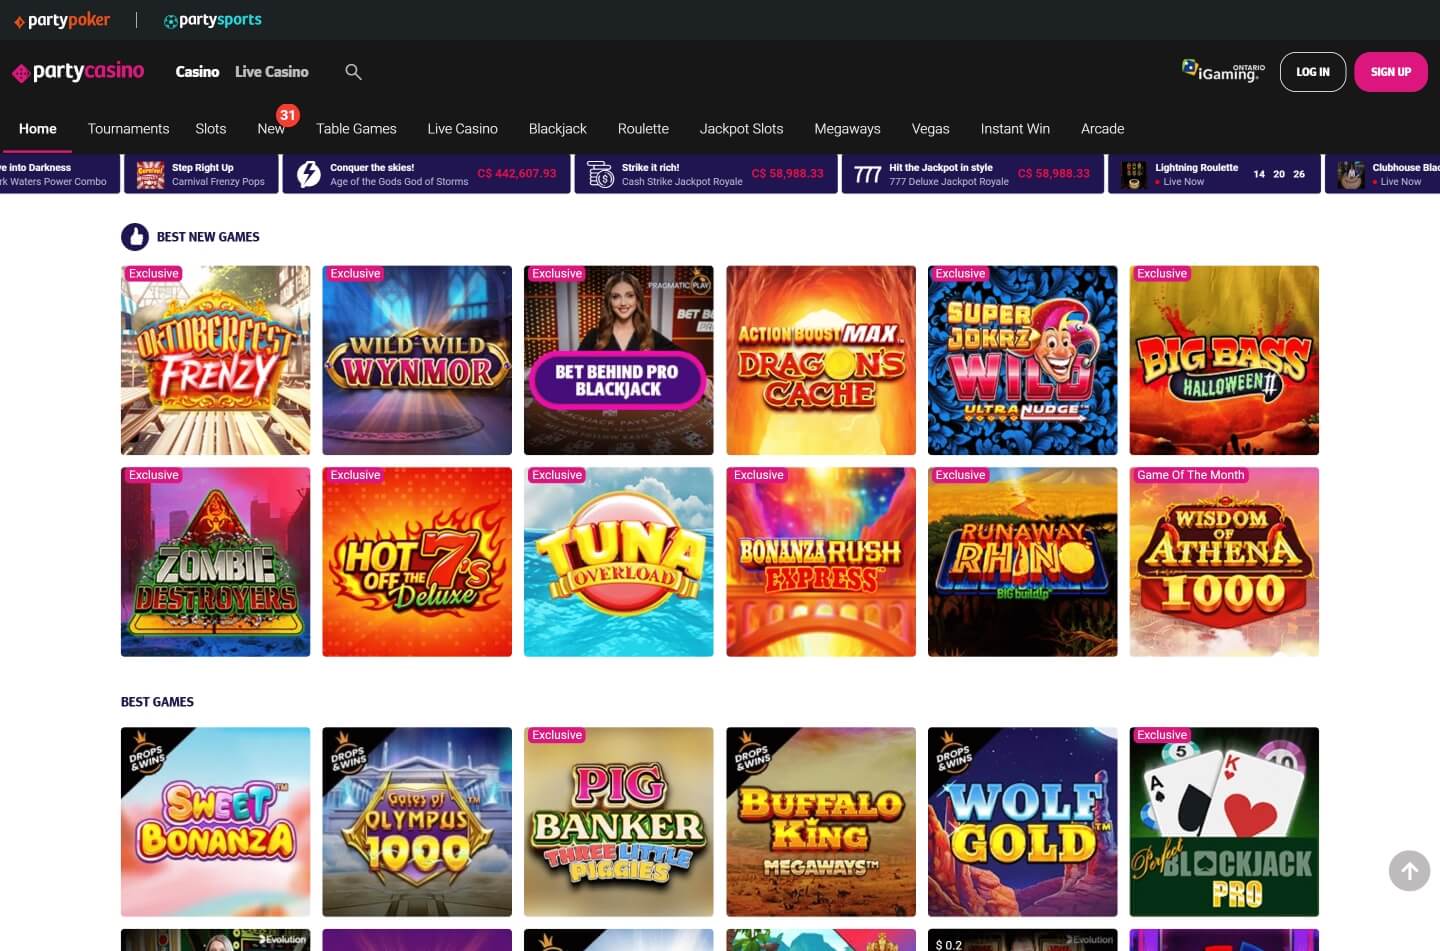Click the Step Right Up Carnival Frenzy icon
This screenshot has width=1440, height=951.
pos(150,175)
